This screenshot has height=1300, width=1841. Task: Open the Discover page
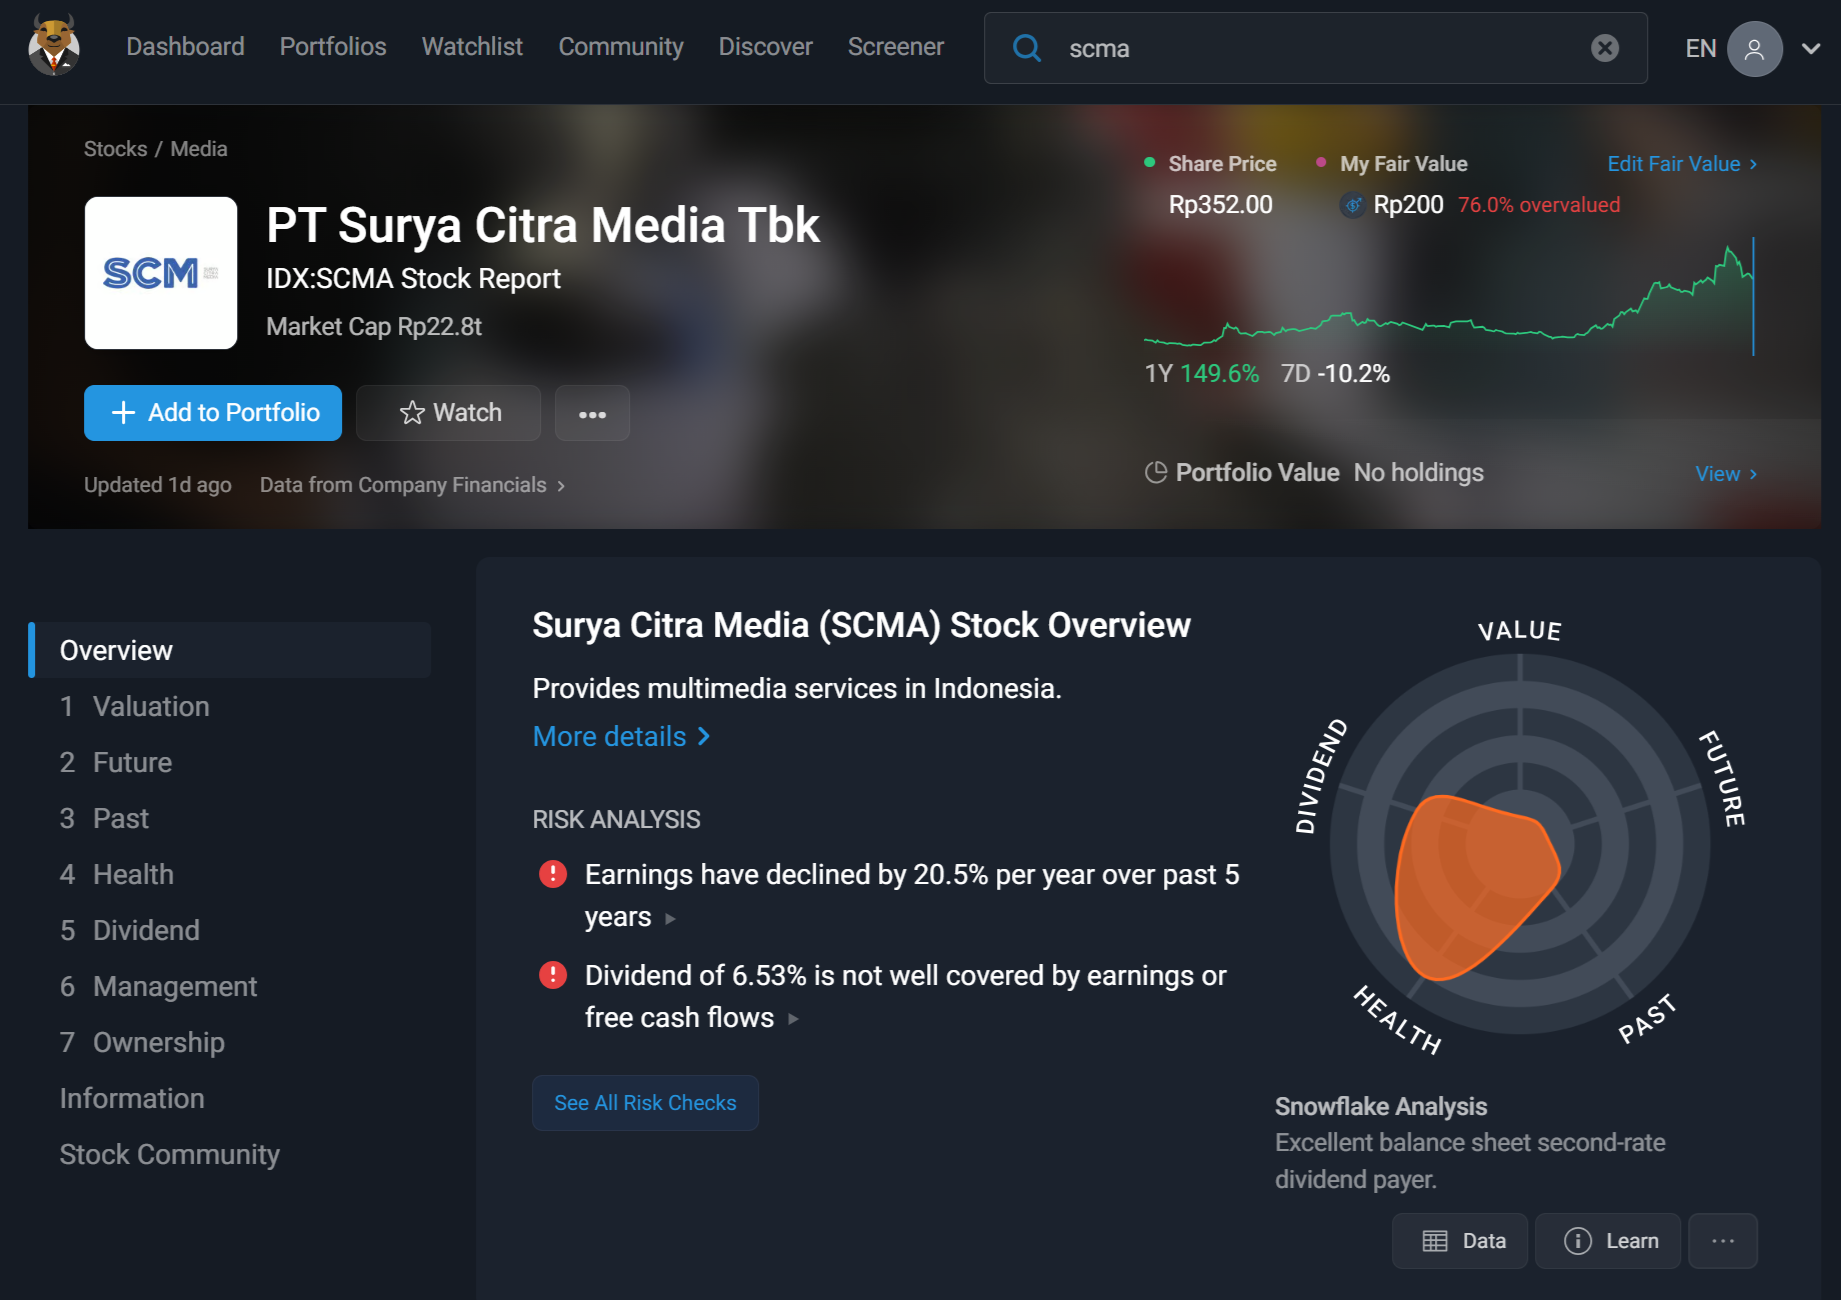click(x=766, y=47)
